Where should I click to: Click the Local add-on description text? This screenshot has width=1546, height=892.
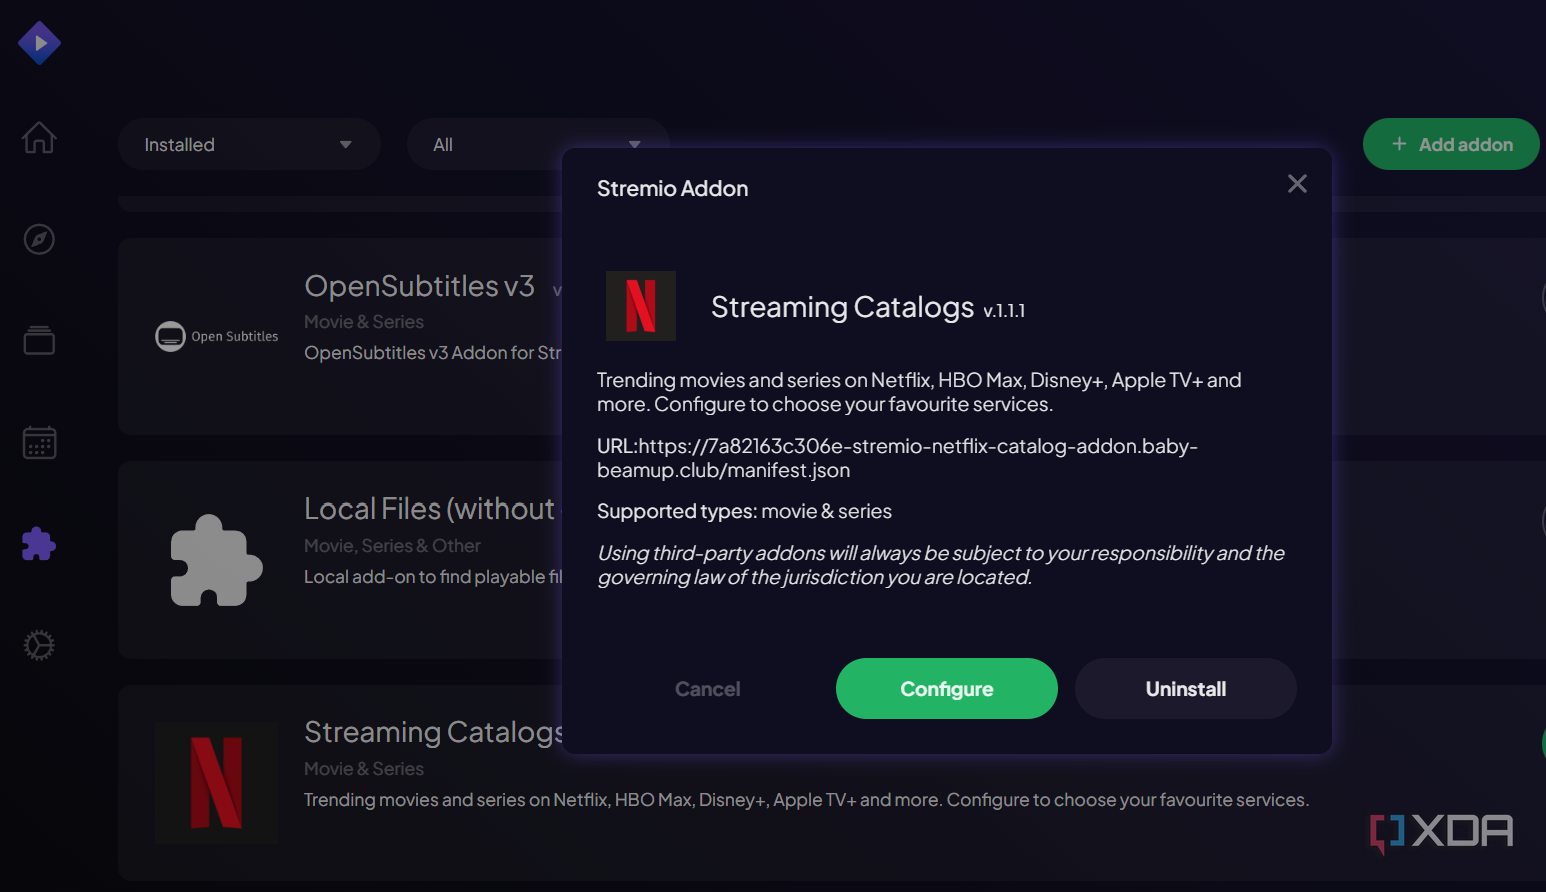coord(433,577)
